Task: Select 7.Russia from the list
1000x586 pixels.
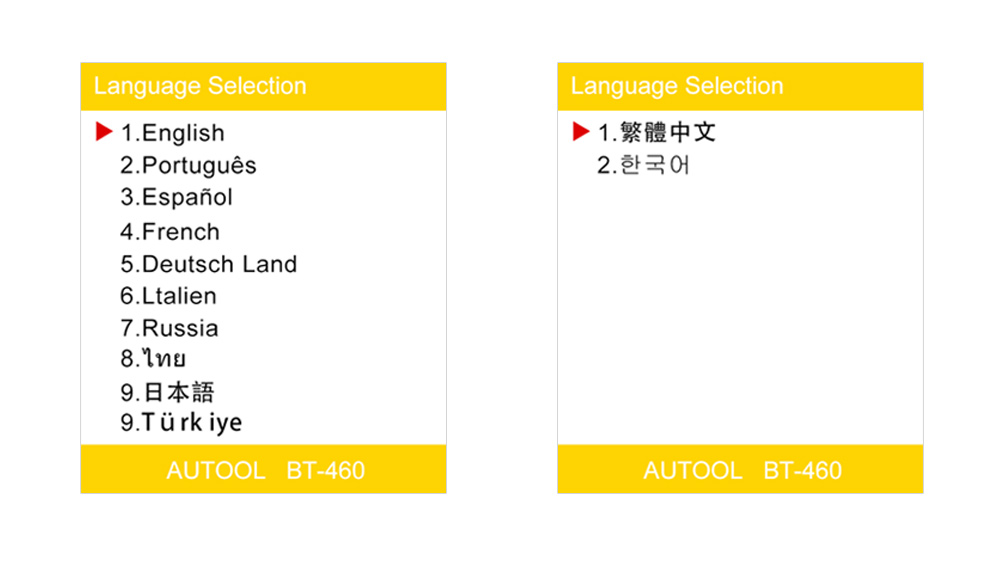Action: tap(170, 328)
